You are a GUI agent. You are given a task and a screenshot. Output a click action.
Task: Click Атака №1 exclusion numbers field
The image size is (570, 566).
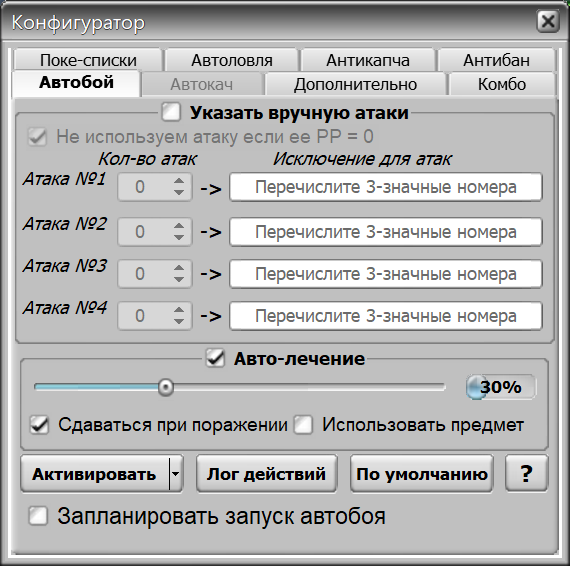coord(386,187)
